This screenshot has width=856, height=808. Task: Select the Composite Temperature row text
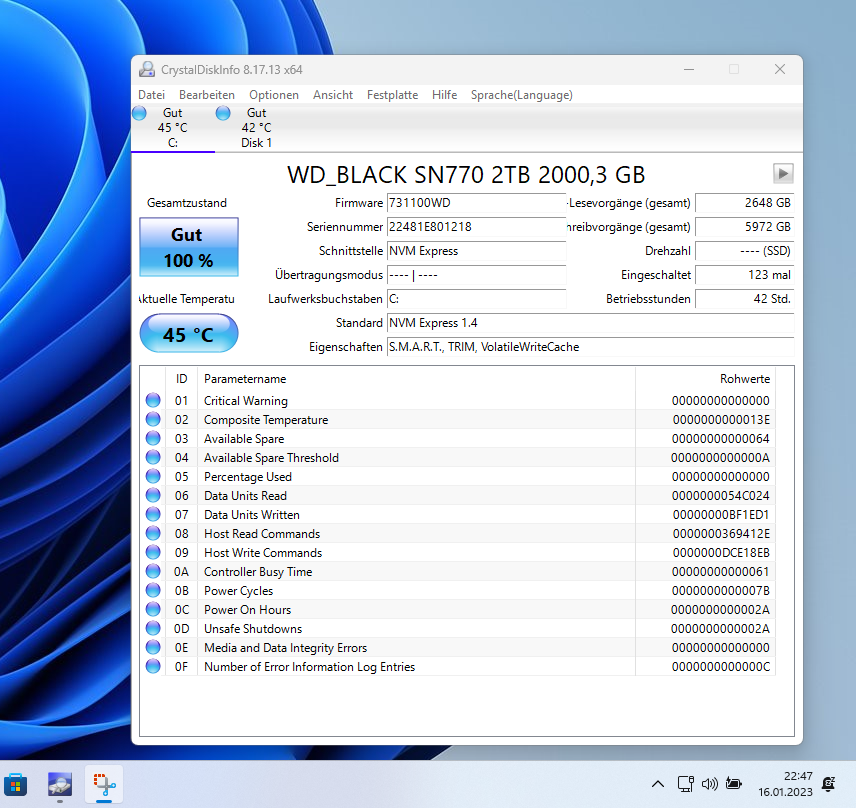click(266, 420)
